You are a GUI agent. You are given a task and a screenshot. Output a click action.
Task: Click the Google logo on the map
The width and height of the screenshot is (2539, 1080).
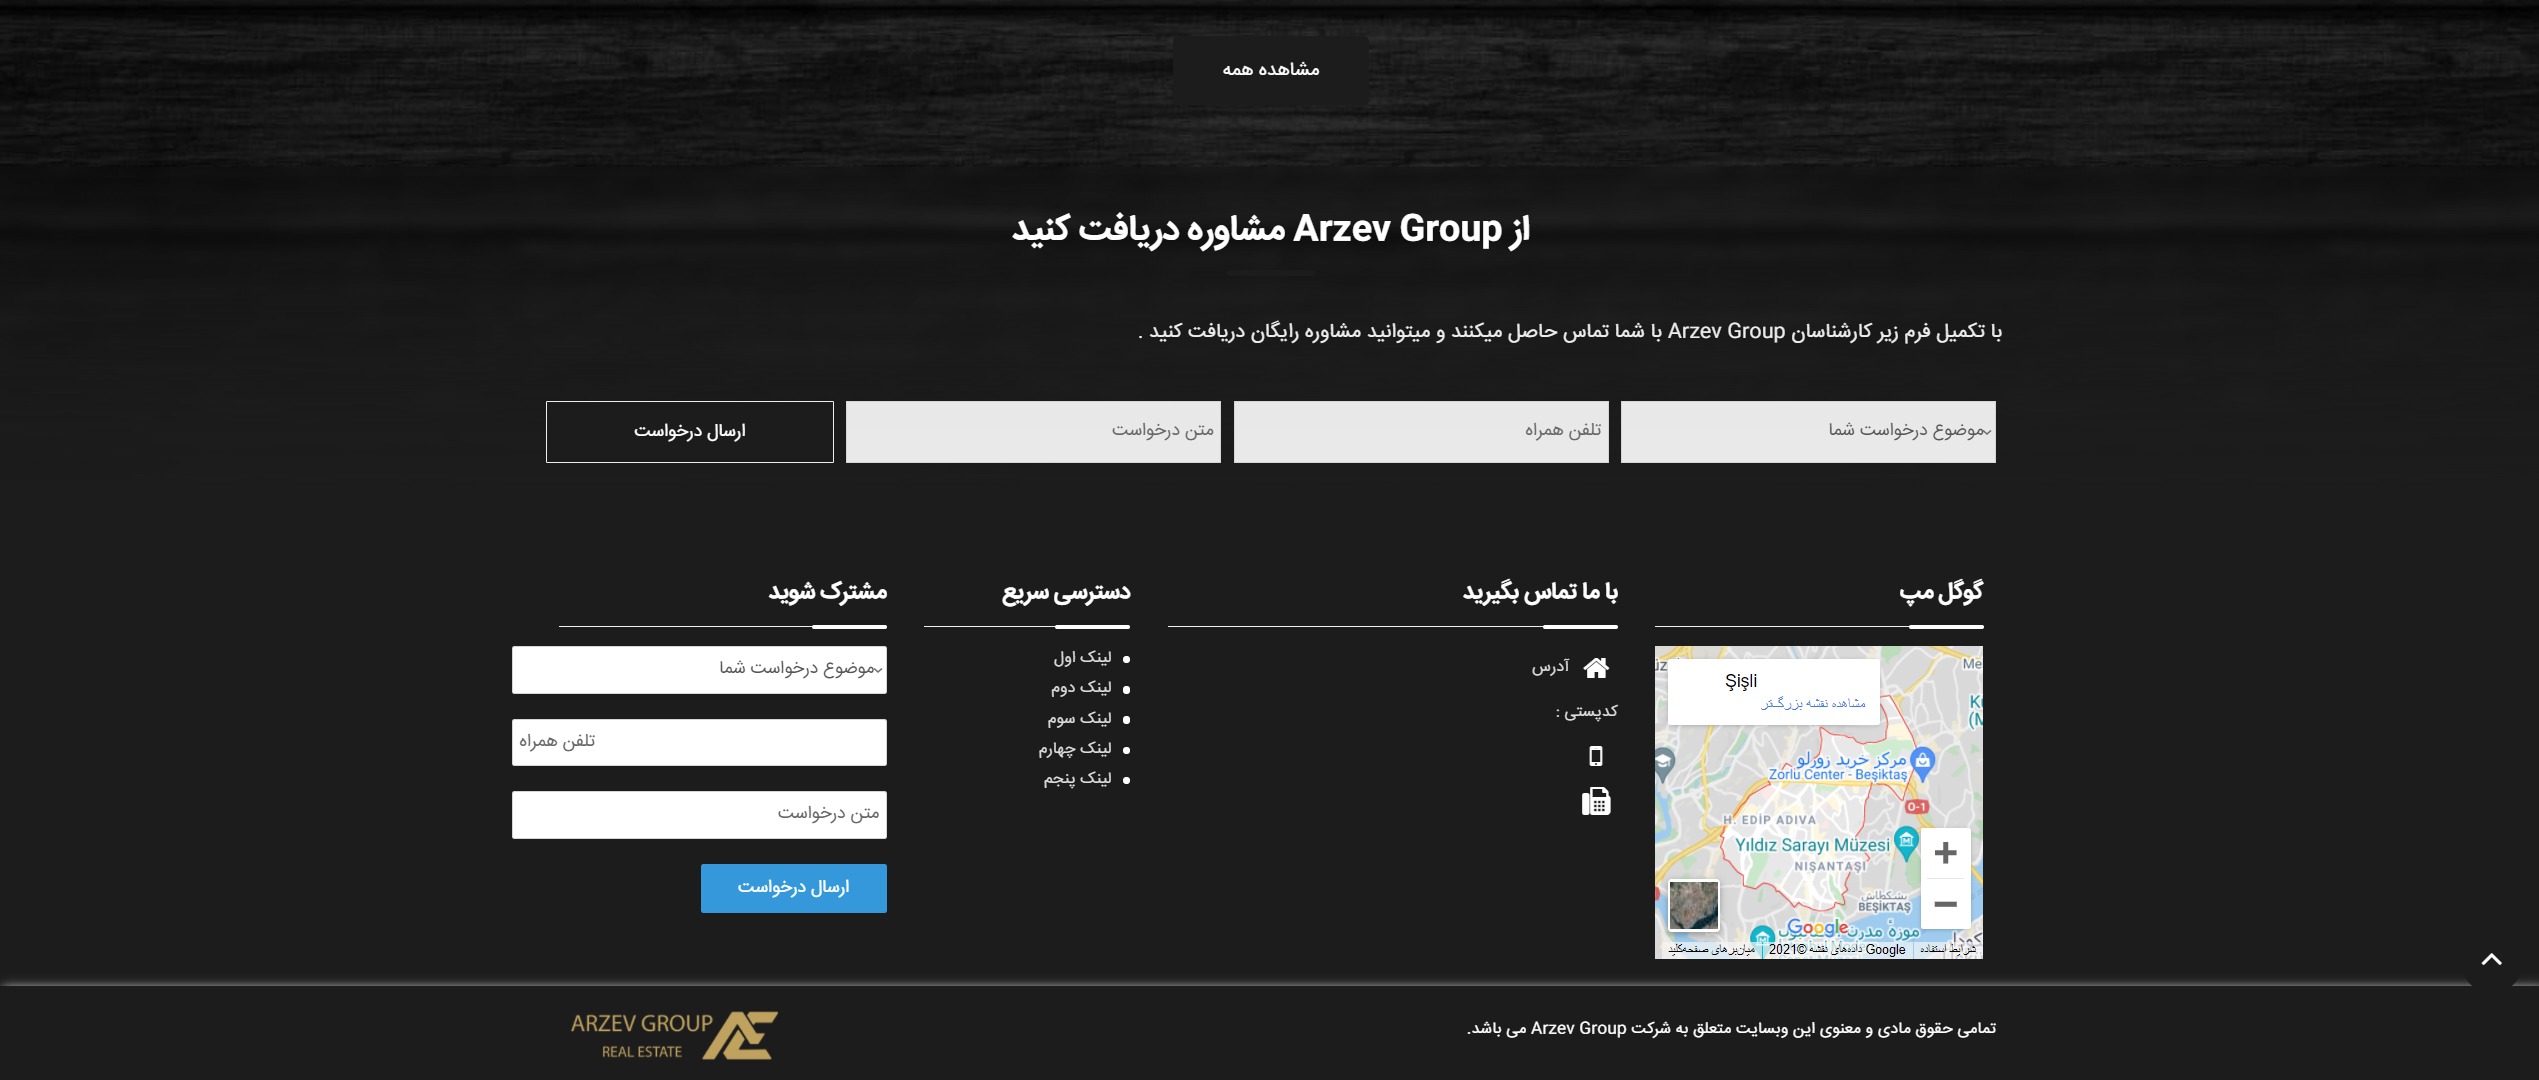click(x=1817, y=927)
